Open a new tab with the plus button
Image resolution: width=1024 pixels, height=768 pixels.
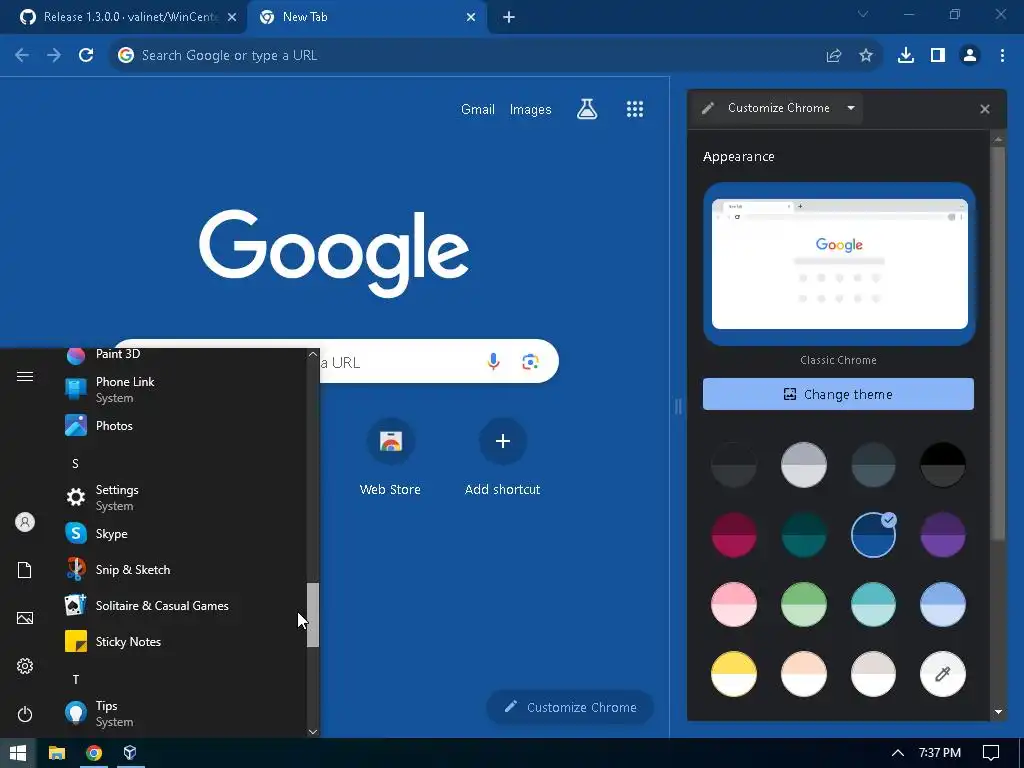click(509, 17)
